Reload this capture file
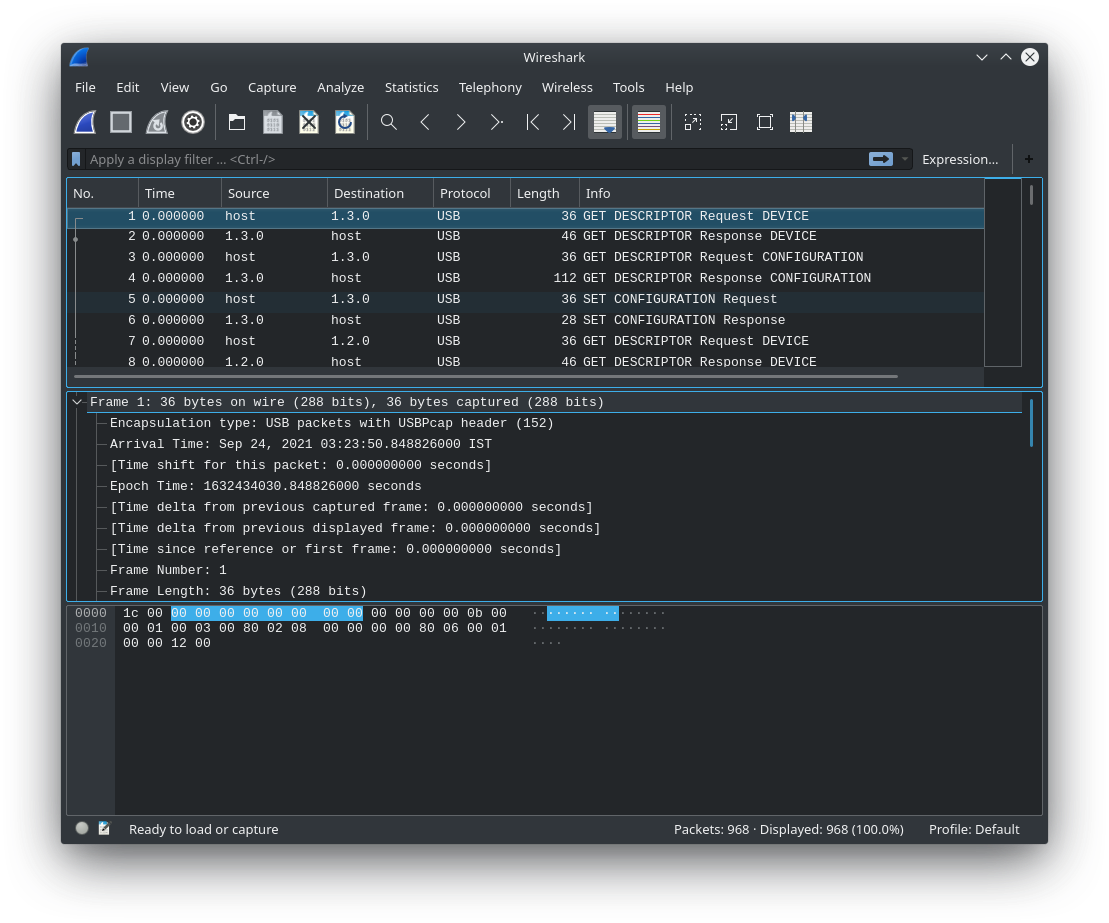Viewport: 1109px width, 923px height. click(345, 122)
